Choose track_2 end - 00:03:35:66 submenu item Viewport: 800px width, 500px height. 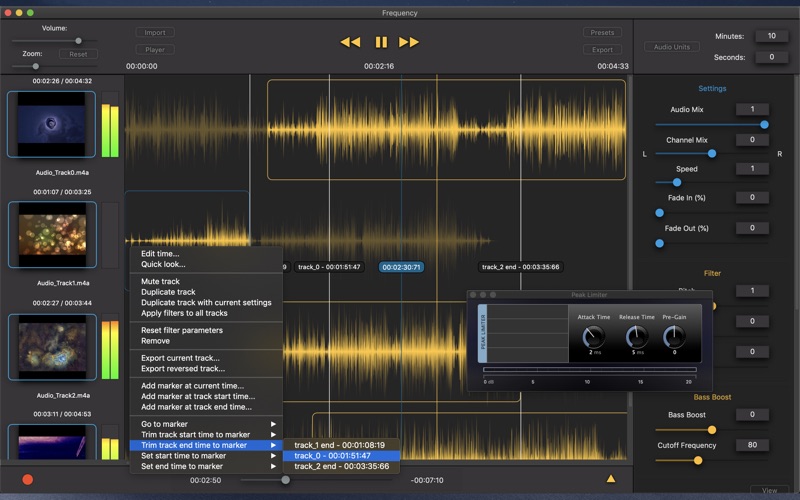pyautogui.click(x=341, y=466)
